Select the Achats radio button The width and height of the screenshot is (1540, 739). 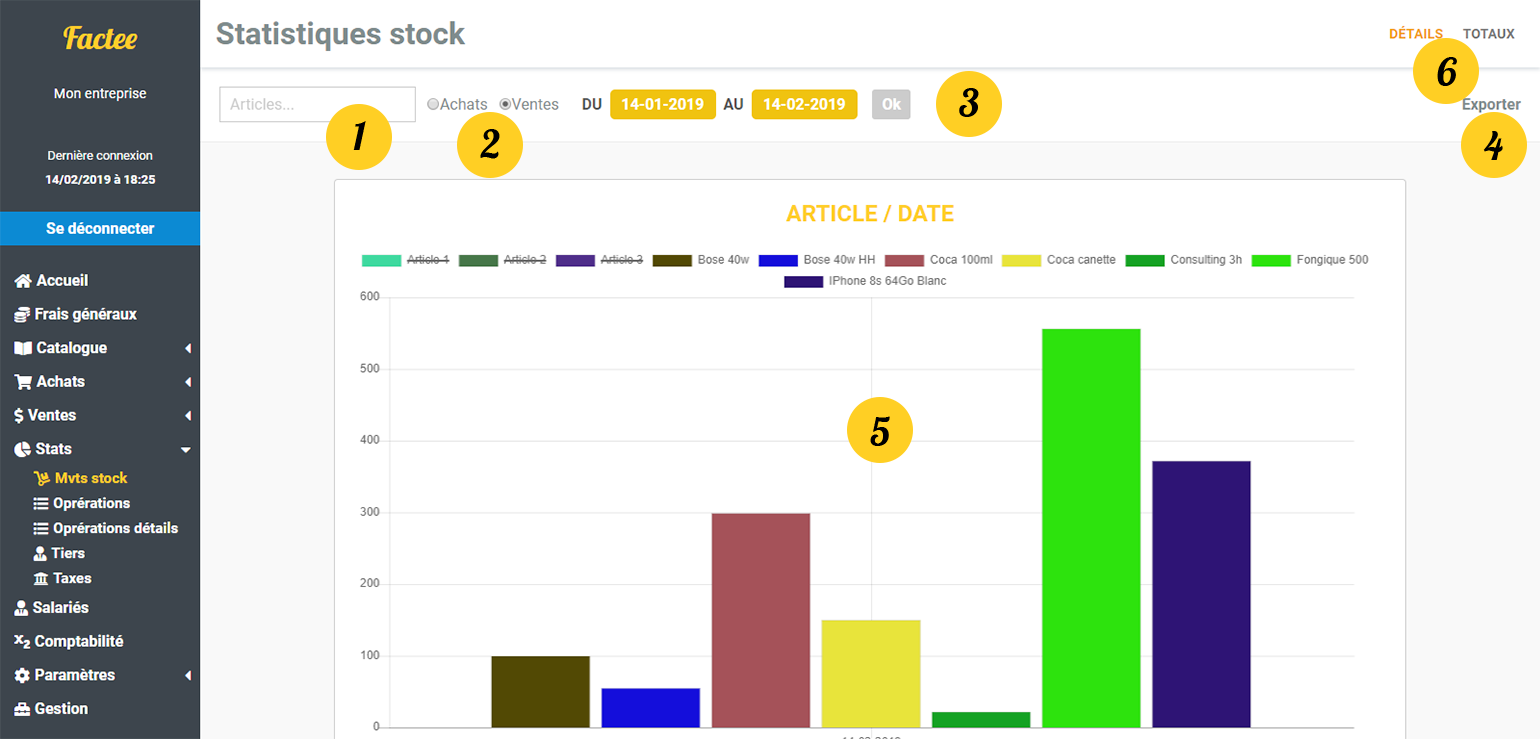point(433,104)
